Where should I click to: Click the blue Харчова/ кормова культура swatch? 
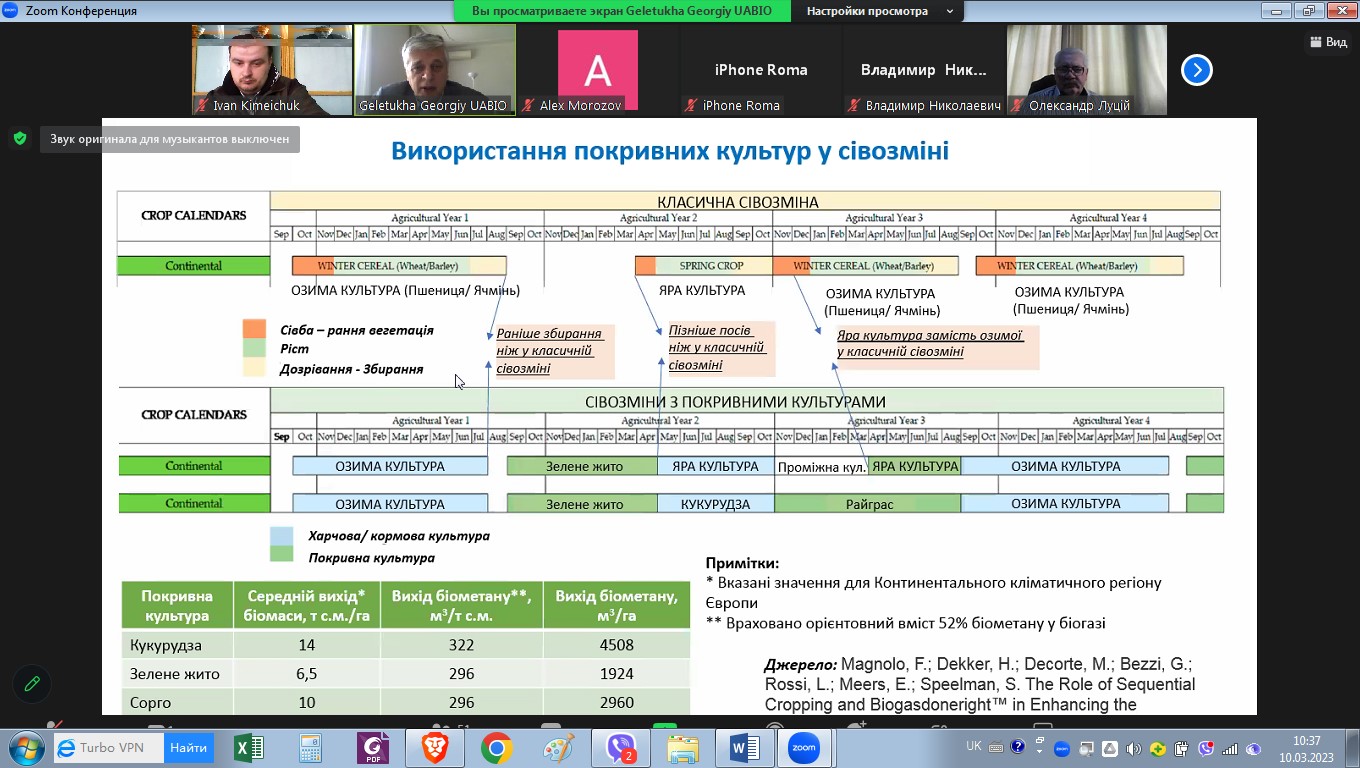282,536
